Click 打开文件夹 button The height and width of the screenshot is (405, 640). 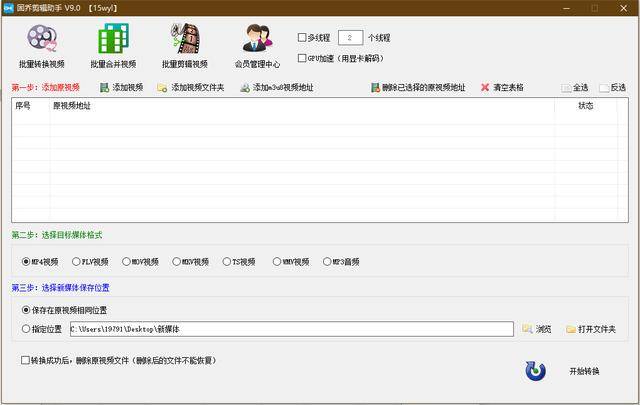pyautogui.click(x=590, y=329)
